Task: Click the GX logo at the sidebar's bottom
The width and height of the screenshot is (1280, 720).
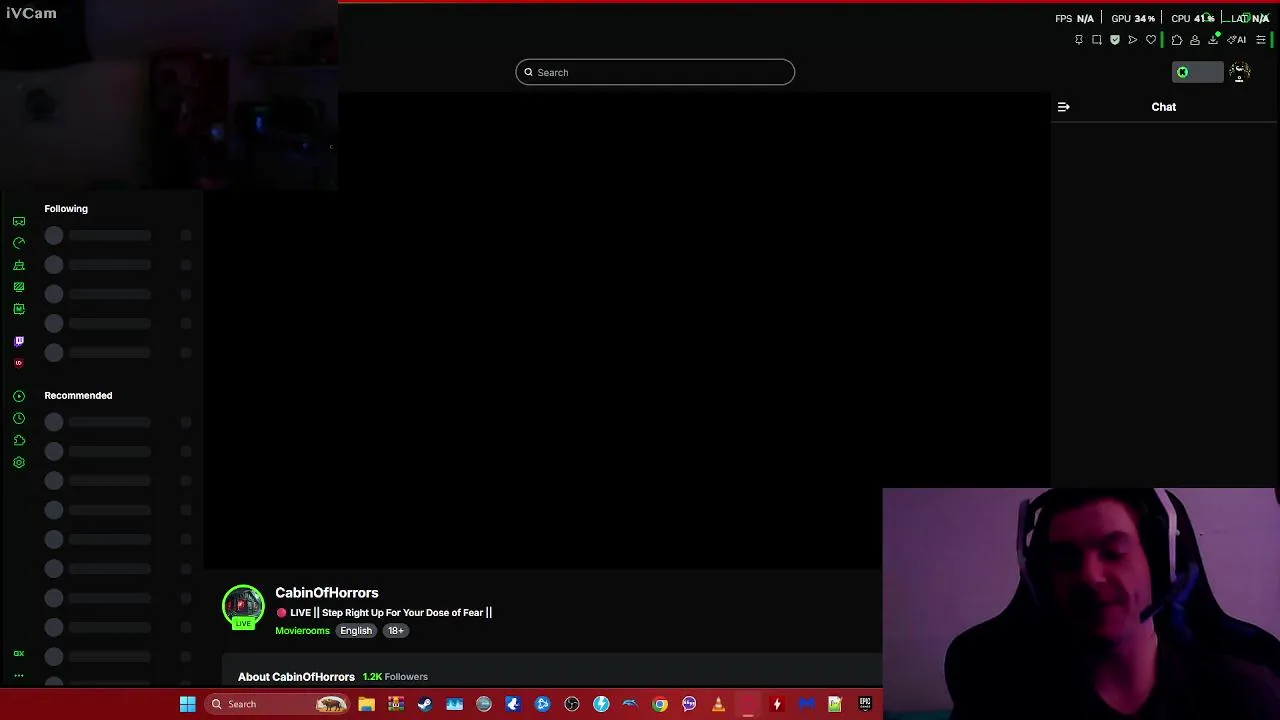Action: pyautogui.click(x=19, y=653)
